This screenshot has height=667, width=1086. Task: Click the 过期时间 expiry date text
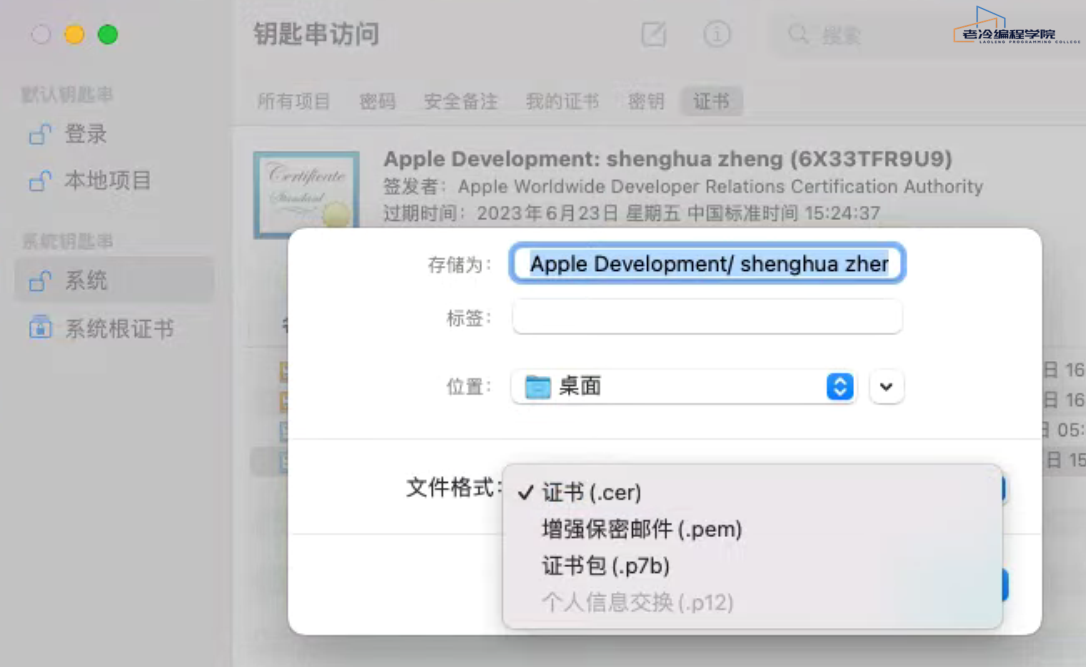(x=632, y=213)
